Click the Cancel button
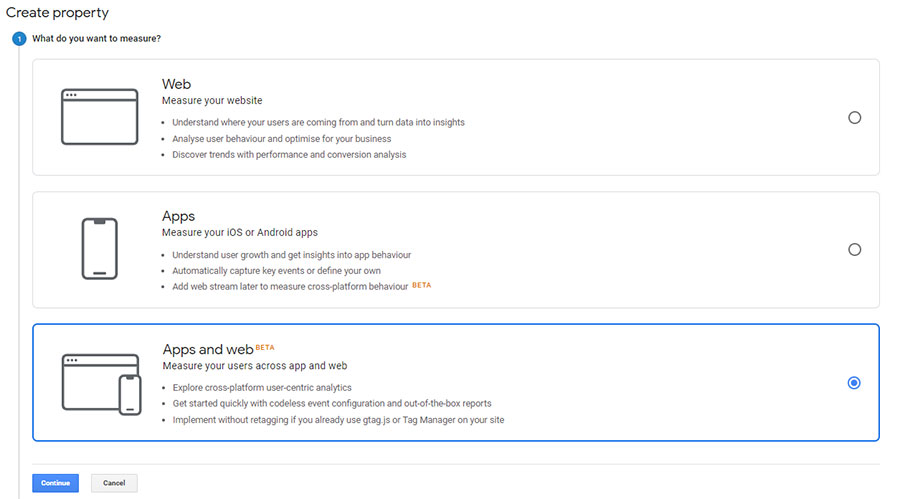Image resolution: width=900 pixels, height=499 pixels. (114, 483)
